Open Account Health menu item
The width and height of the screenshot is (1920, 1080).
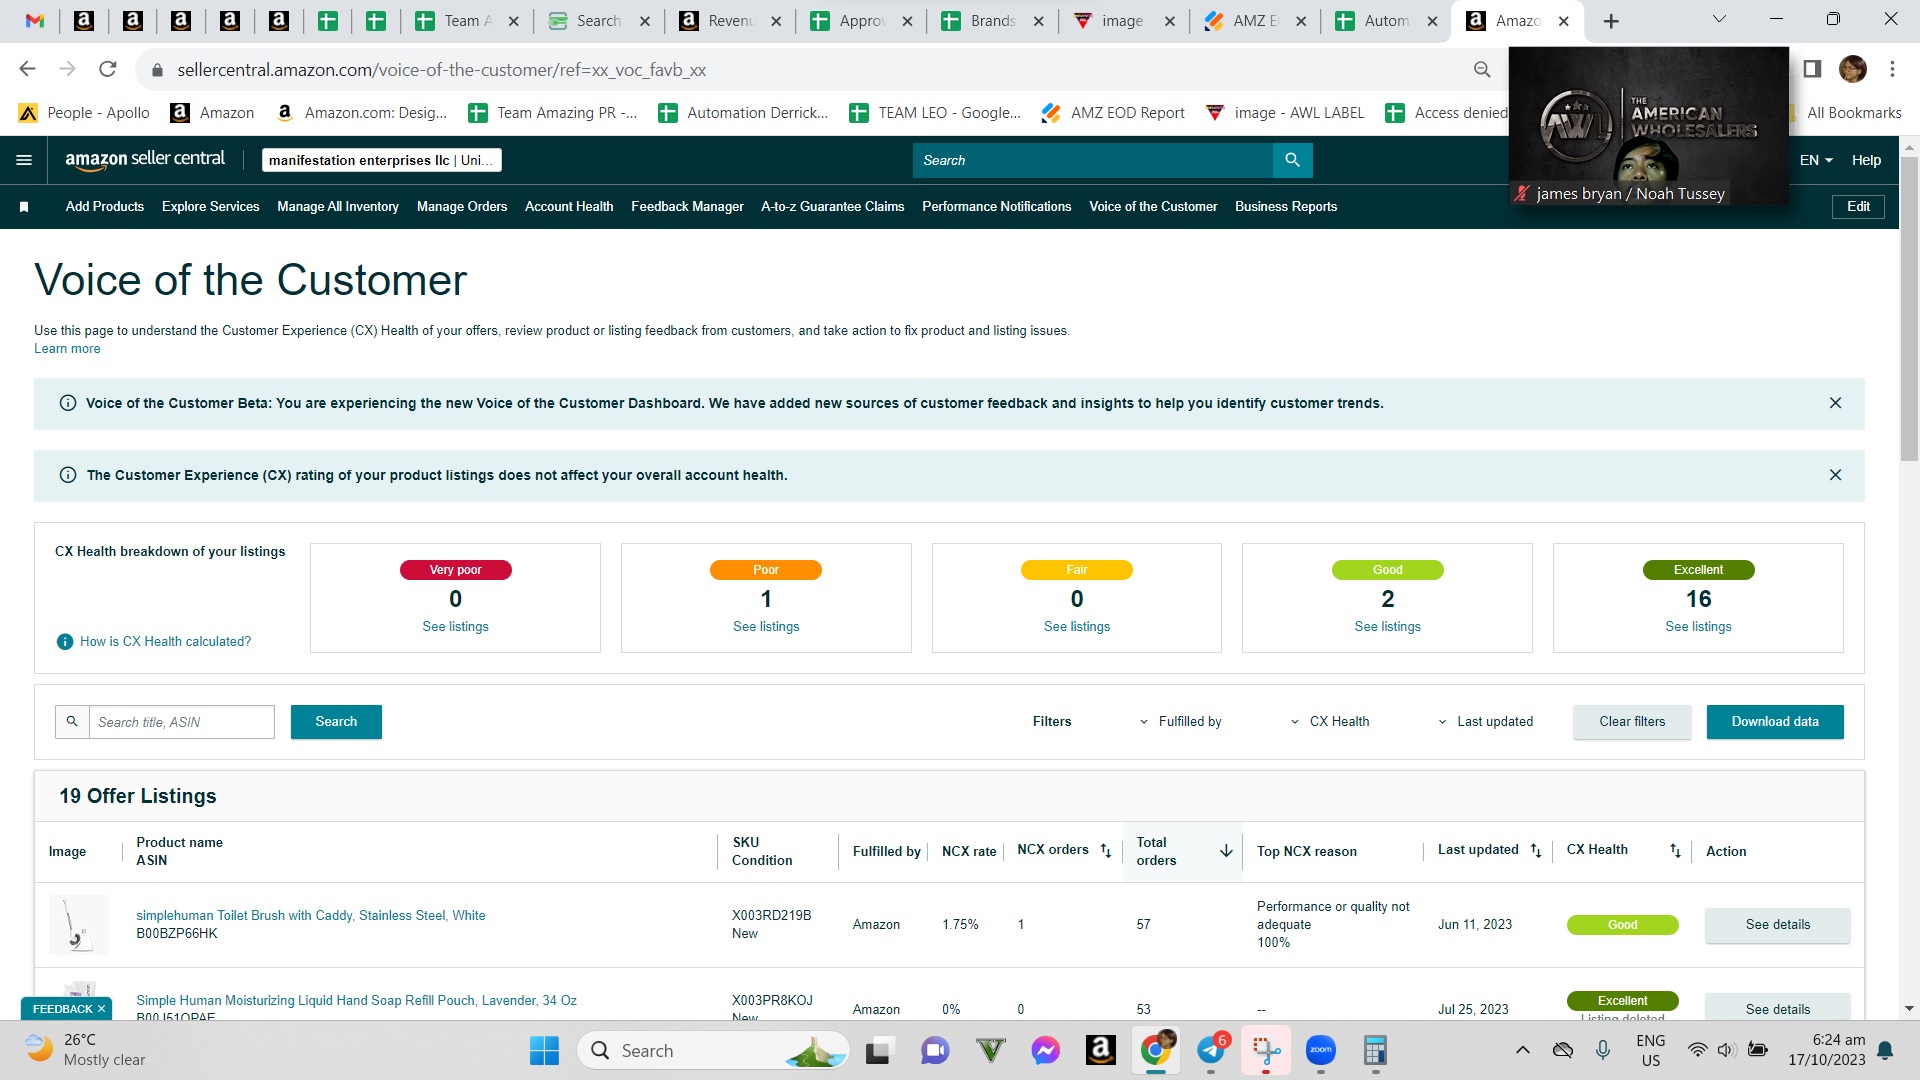[569, 207]
